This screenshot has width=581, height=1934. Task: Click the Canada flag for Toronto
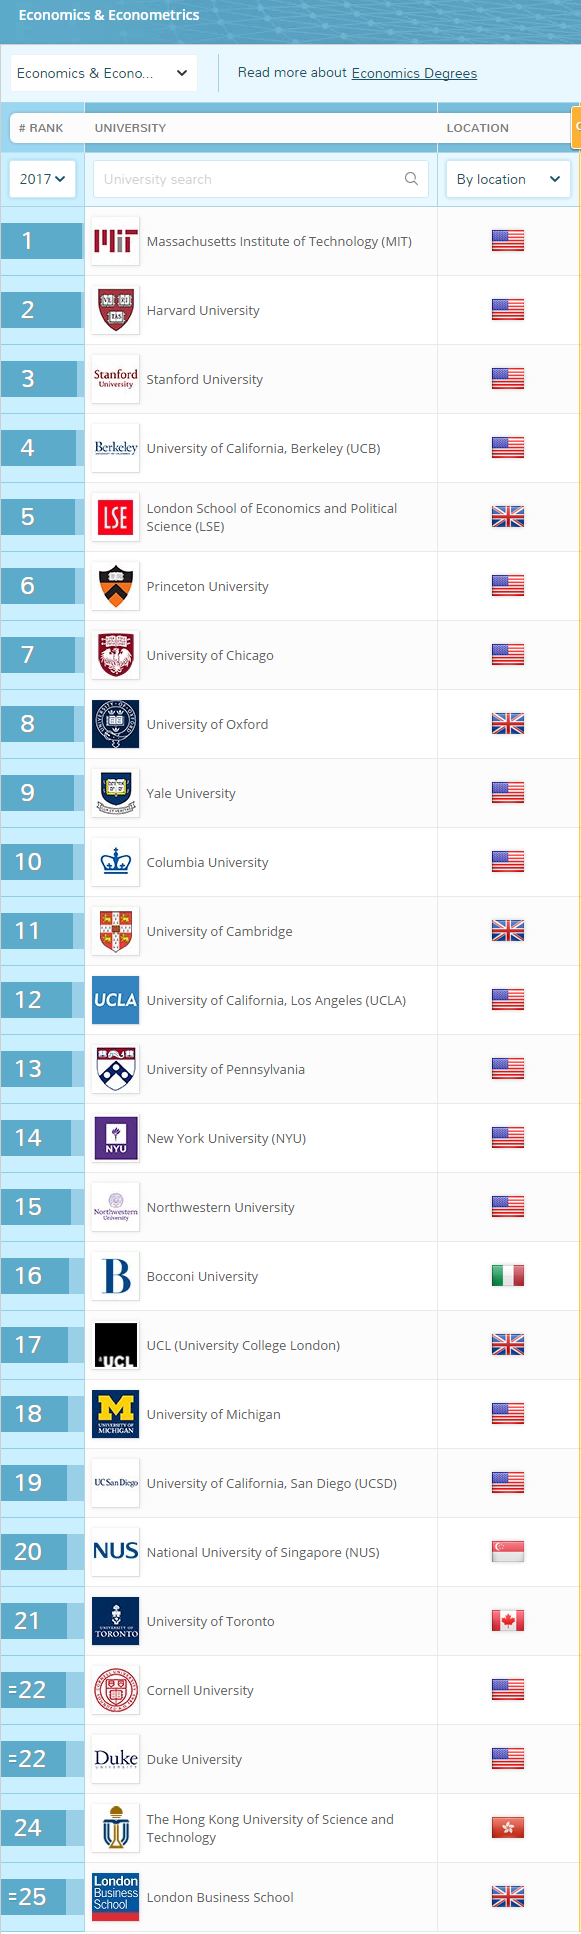click(x=508, y=1621)
